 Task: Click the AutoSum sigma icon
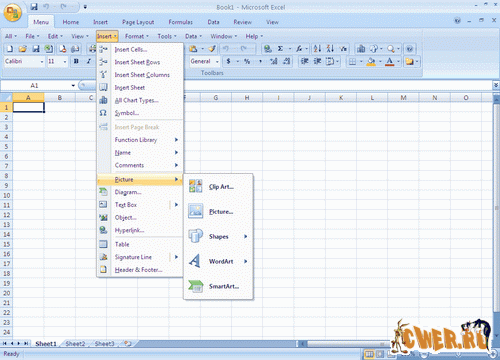pos(280,49)
